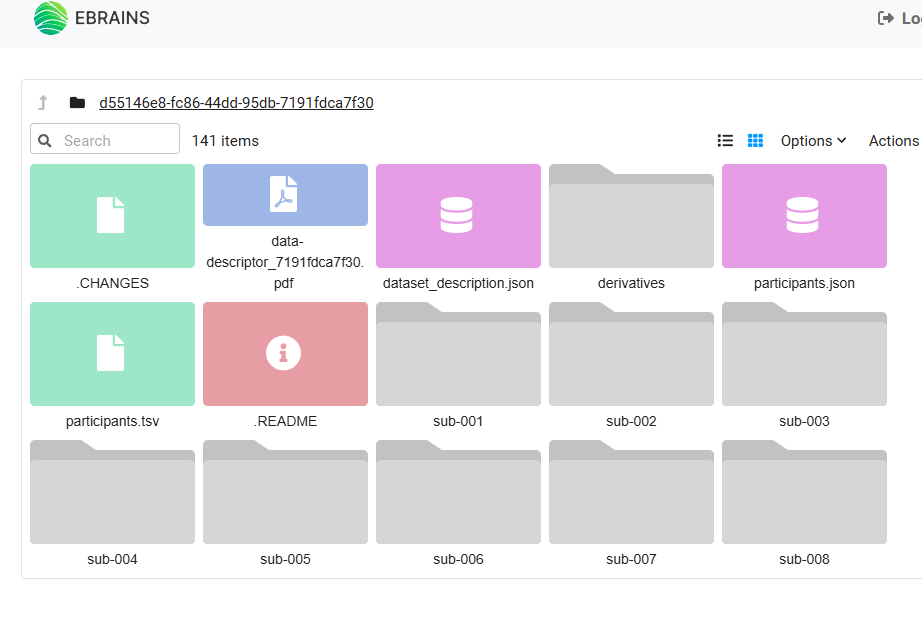Click the dataset_description.json name label
This screenshot has height=632, width=922.
coord(458,283)
